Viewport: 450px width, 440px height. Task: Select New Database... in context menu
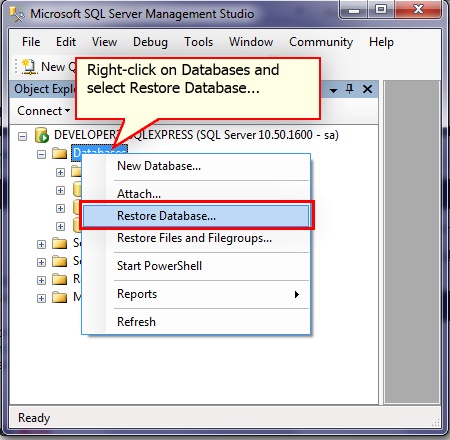(196, 166)
